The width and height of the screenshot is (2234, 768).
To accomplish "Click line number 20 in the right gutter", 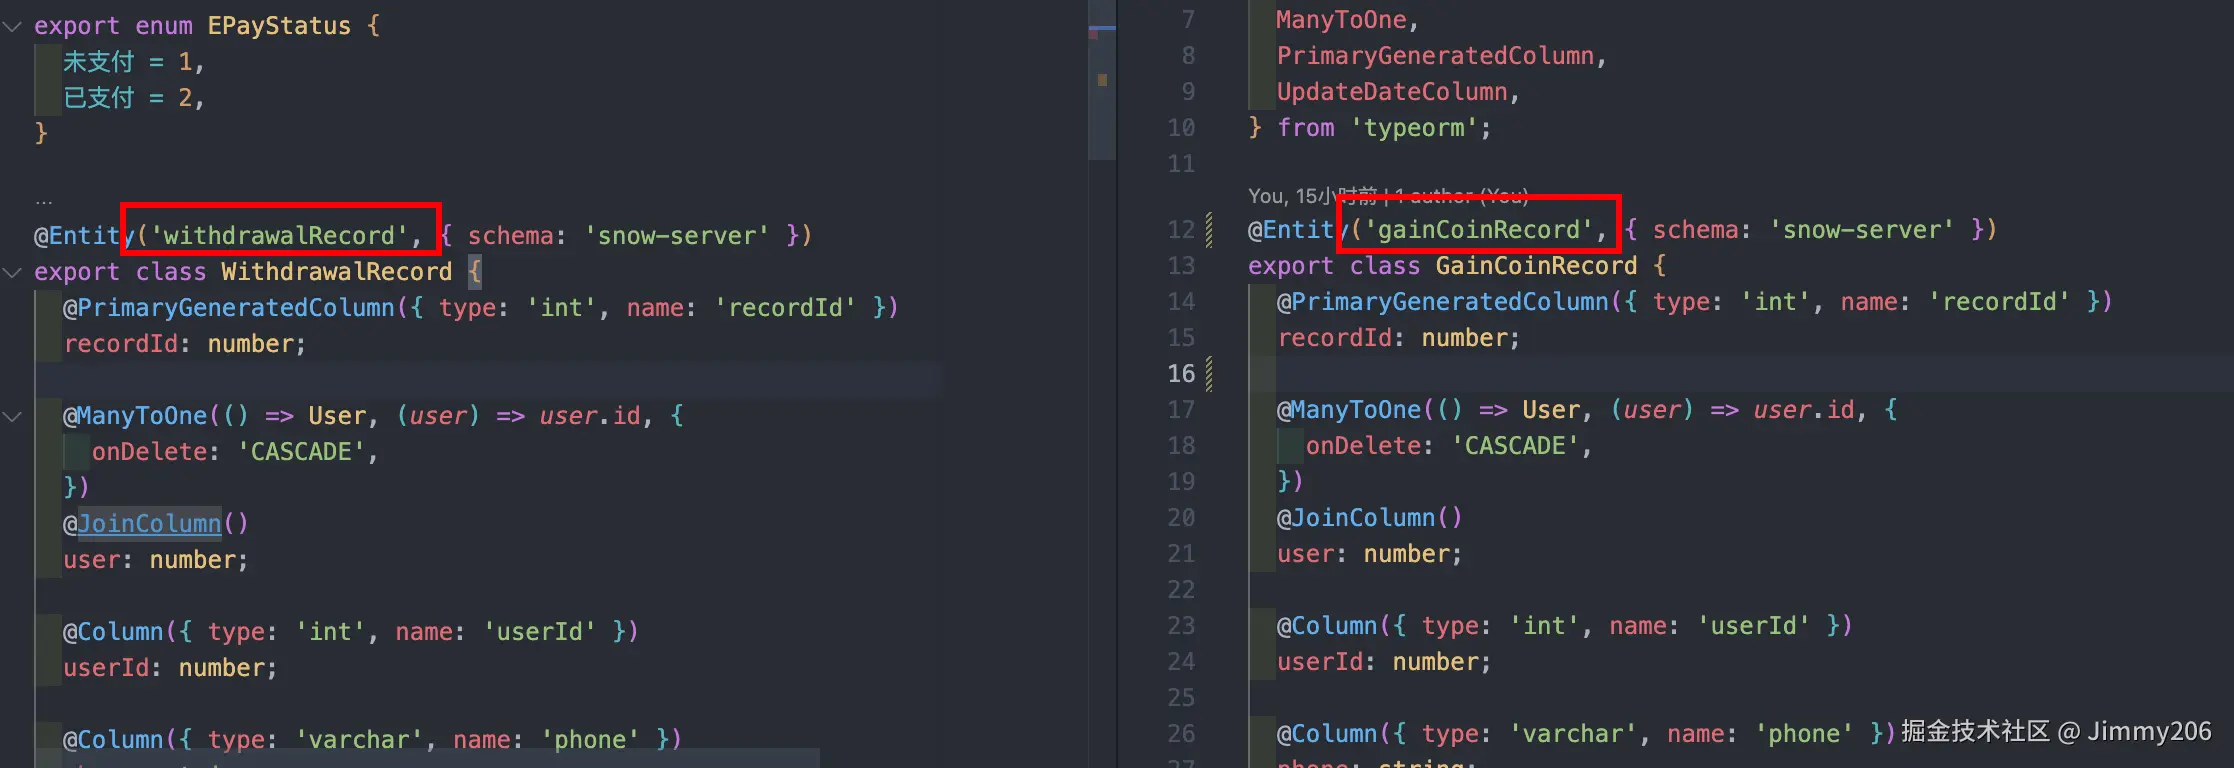I will 1181,518.
